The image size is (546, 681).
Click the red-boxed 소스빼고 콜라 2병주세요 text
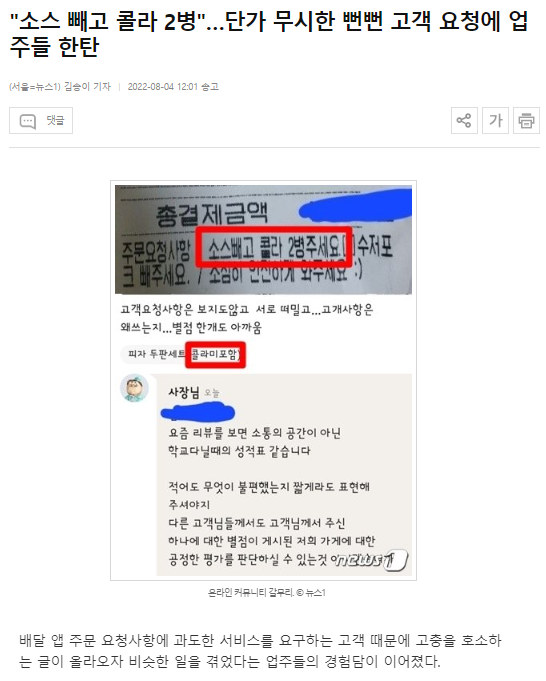[x=274, y=247]
